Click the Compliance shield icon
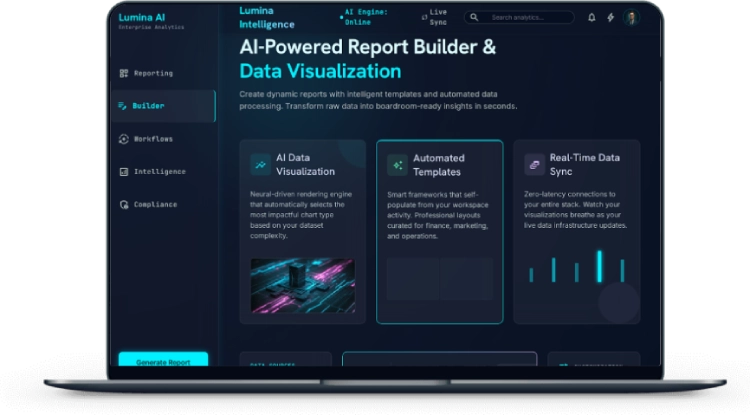 (x=124, y=205)
